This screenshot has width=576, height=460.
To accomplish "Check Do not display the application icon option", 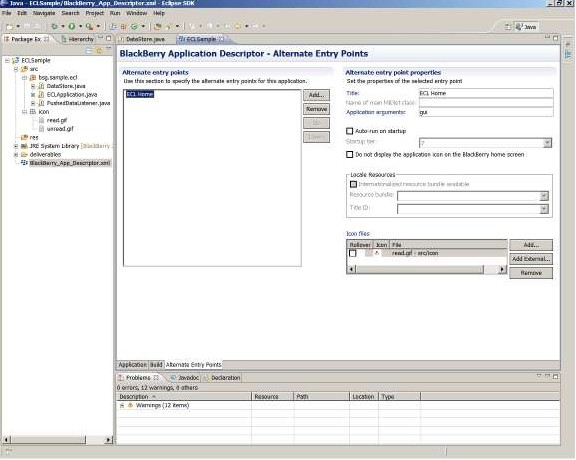I will pyautogui.click(x=350, y=155).
